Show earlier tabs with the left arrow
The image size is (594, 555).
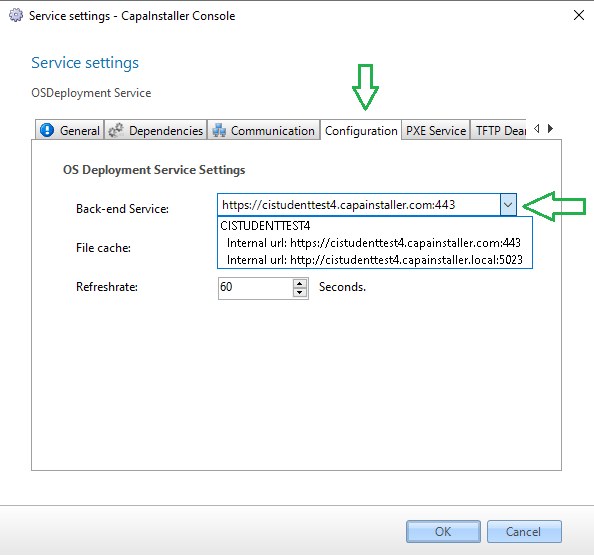tap(536, 128)
